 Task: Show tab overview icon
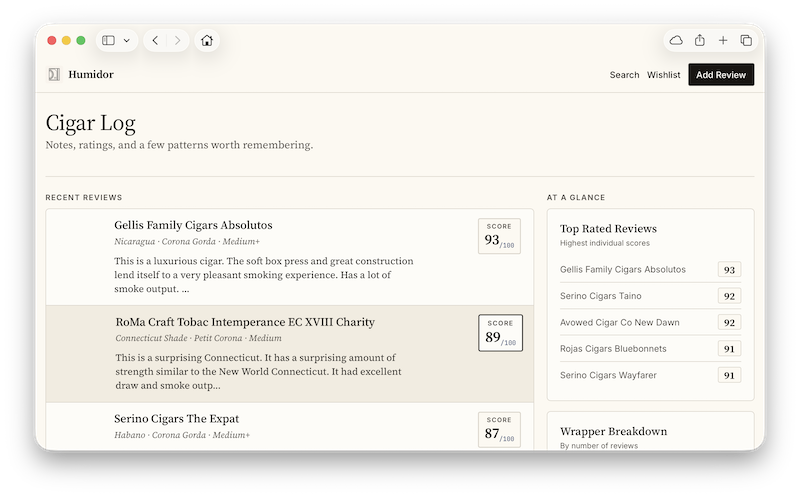coord(746,40)
